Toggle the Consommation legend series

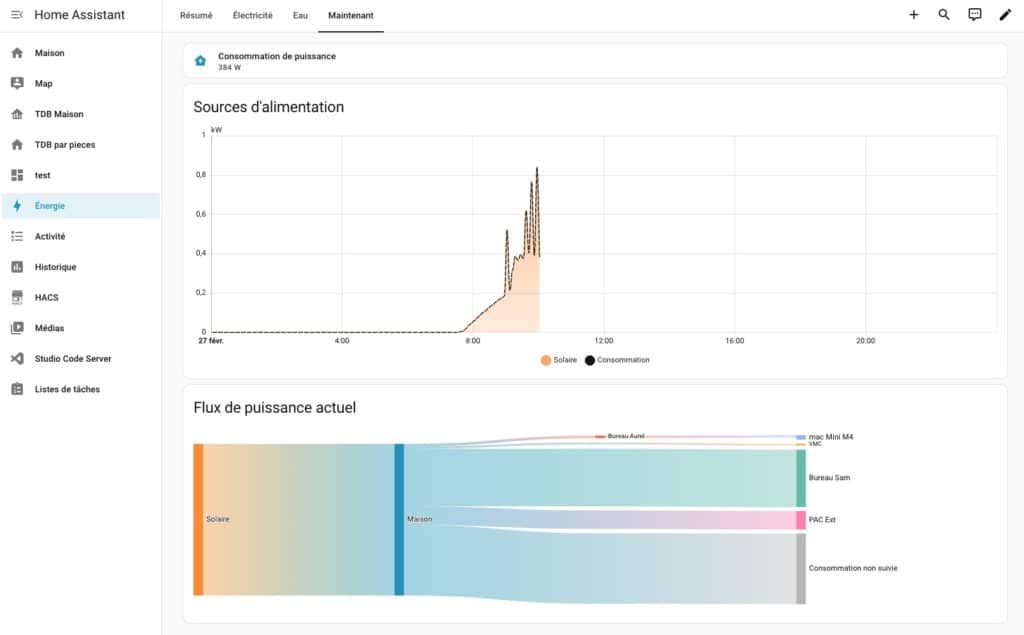[x=617, y=360]
